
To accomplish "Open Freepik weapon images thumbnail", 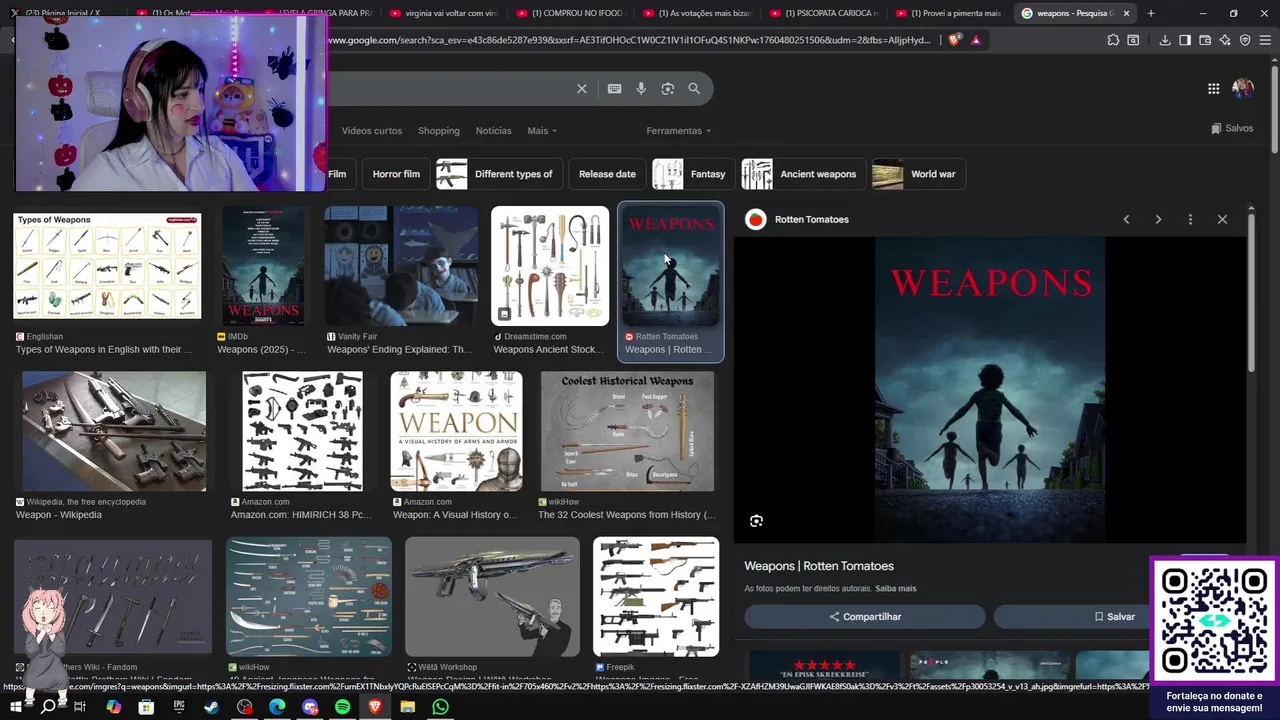I will point(656,597).
